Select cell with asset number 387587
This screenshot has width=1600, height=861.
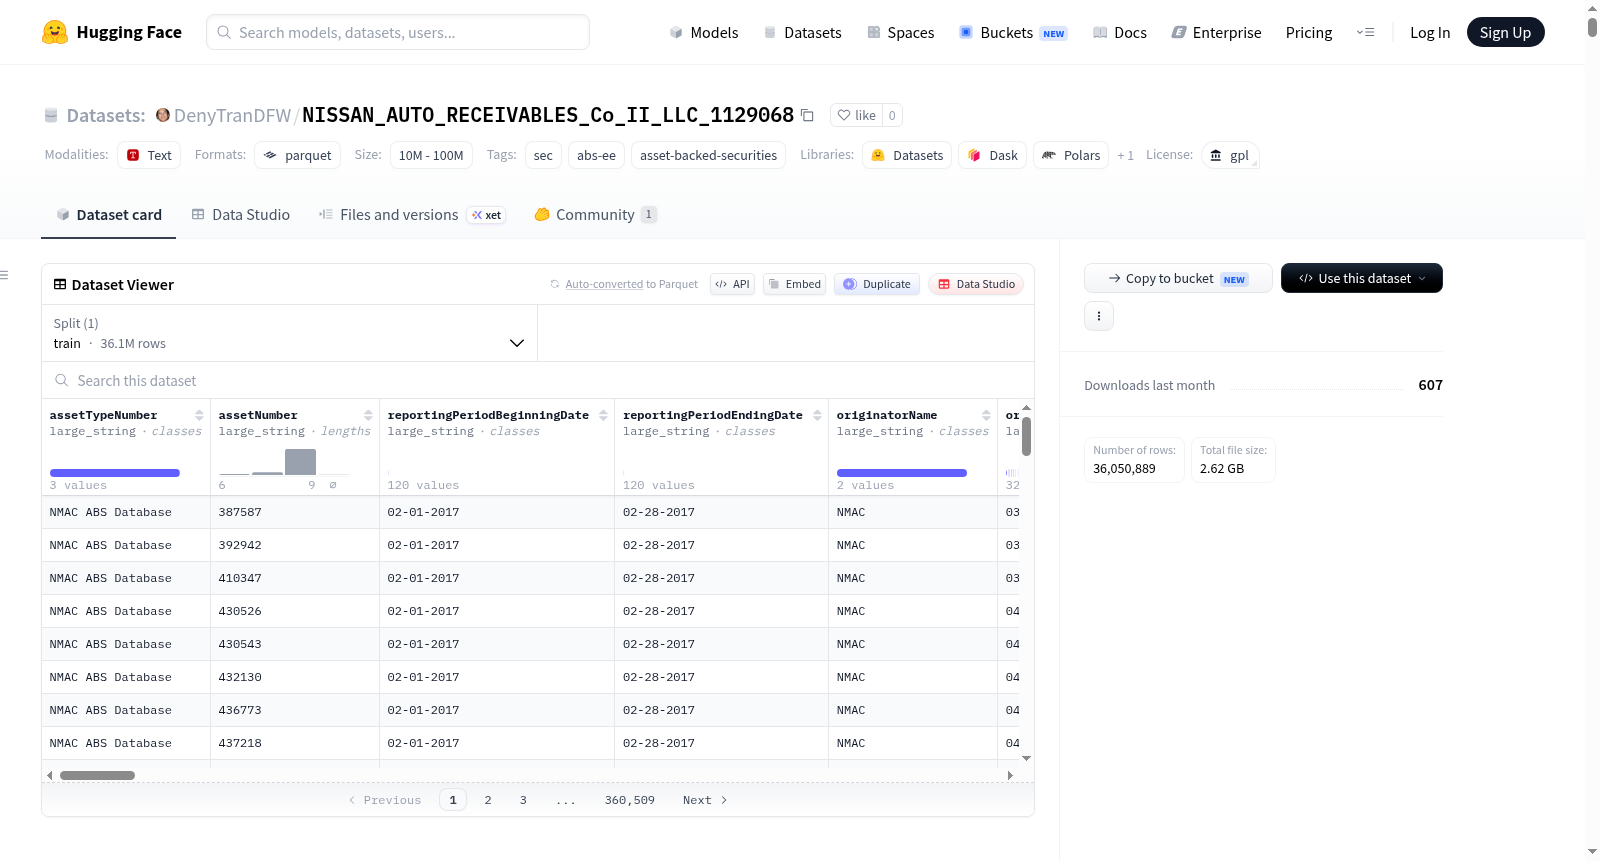pos(295,512)
